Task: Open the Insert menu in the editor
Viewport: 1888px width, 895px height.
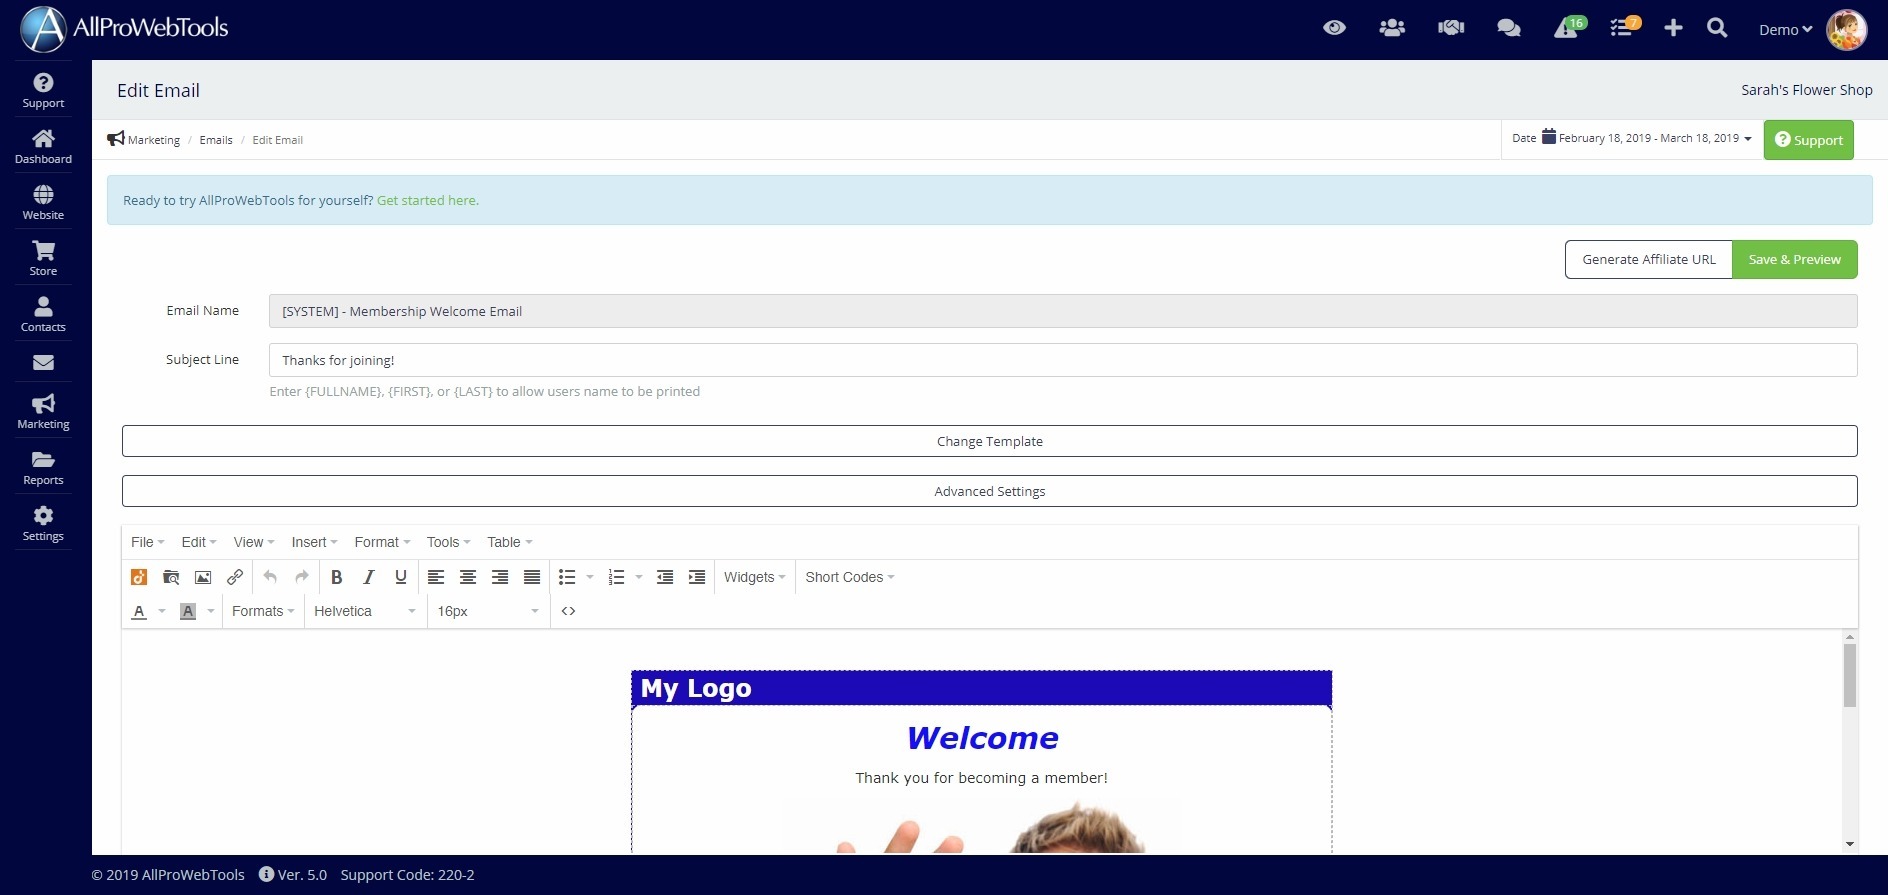Action: pos(314,542)
